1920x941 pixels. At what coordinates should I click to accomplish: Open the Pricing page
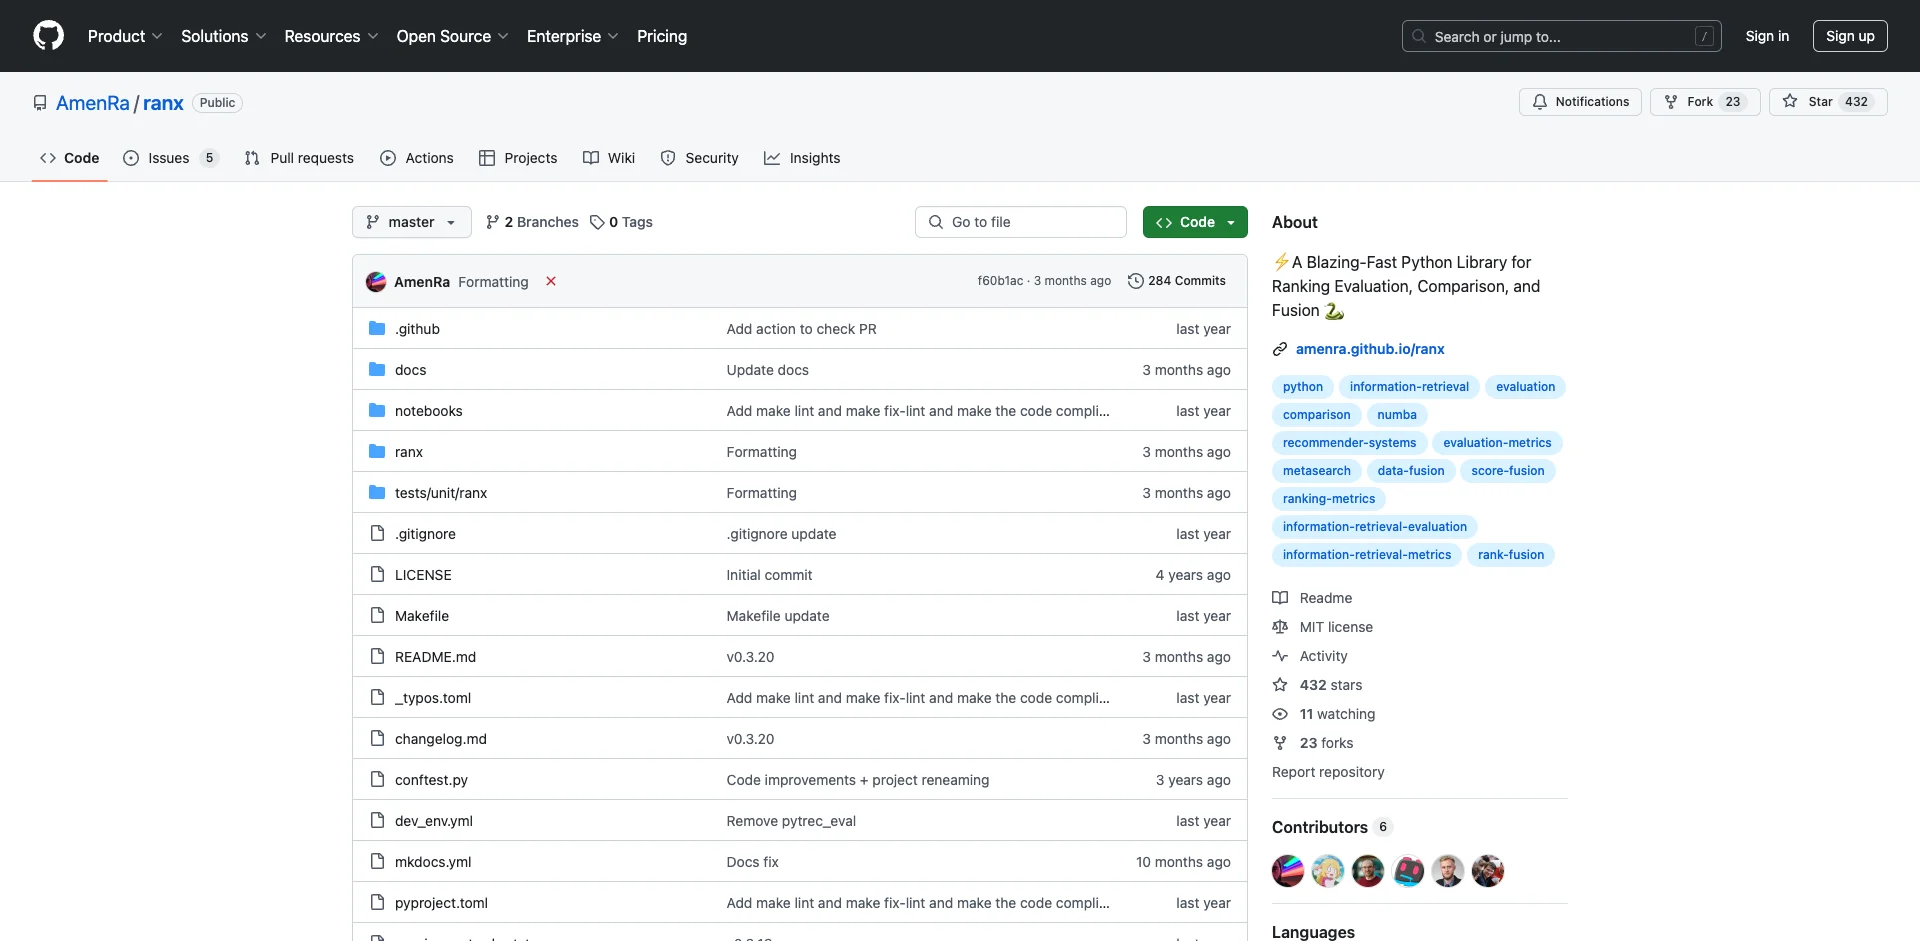662,36
